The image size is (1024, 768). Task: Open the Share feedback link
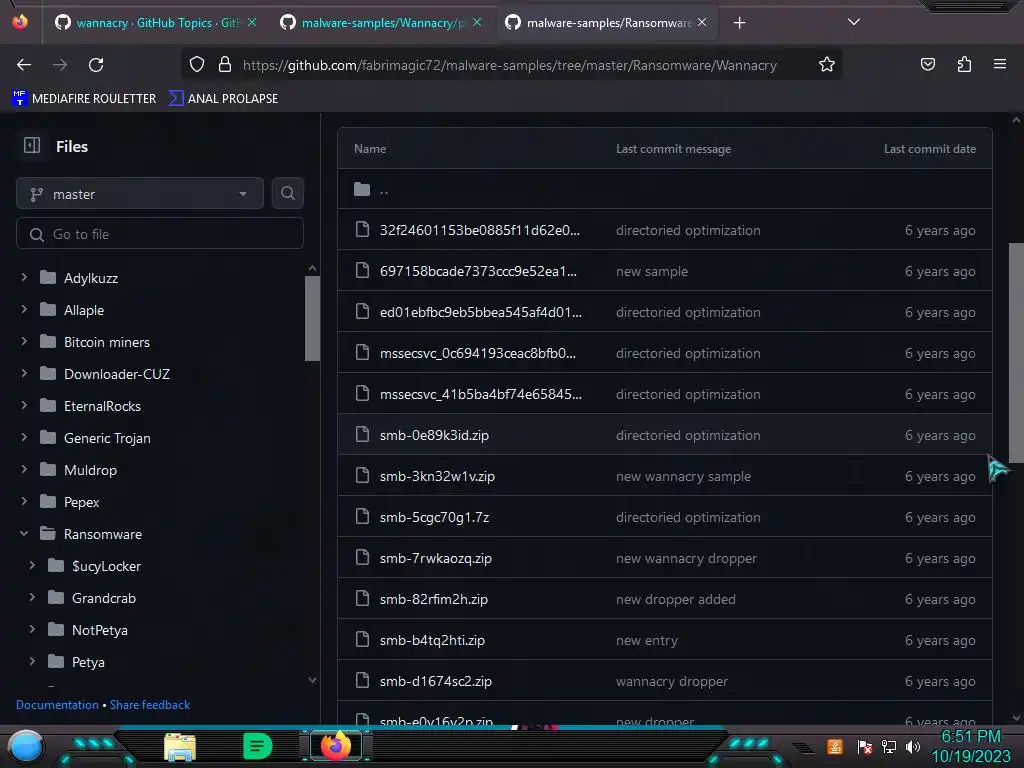pos(150,705)
